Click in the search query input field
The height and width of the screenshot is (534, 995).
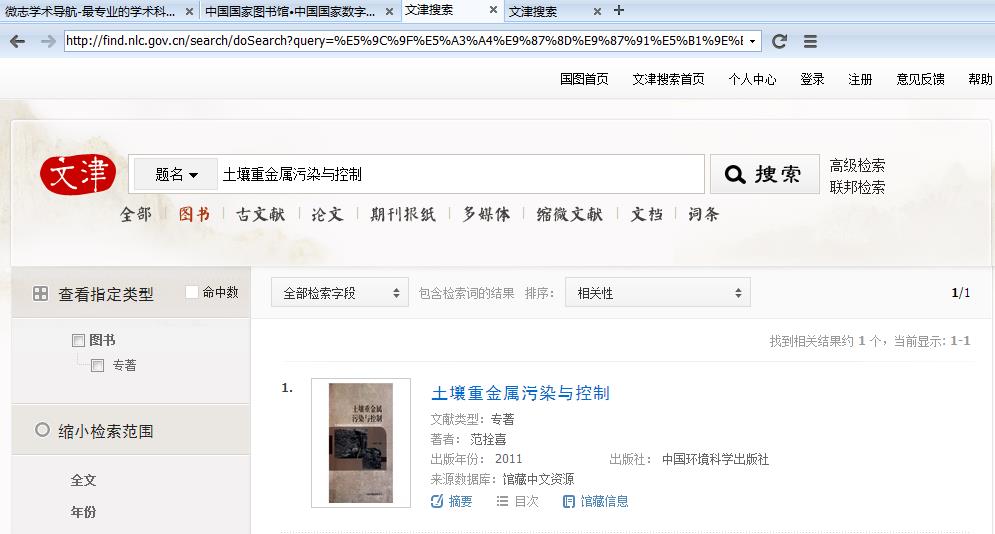(461, 174)
